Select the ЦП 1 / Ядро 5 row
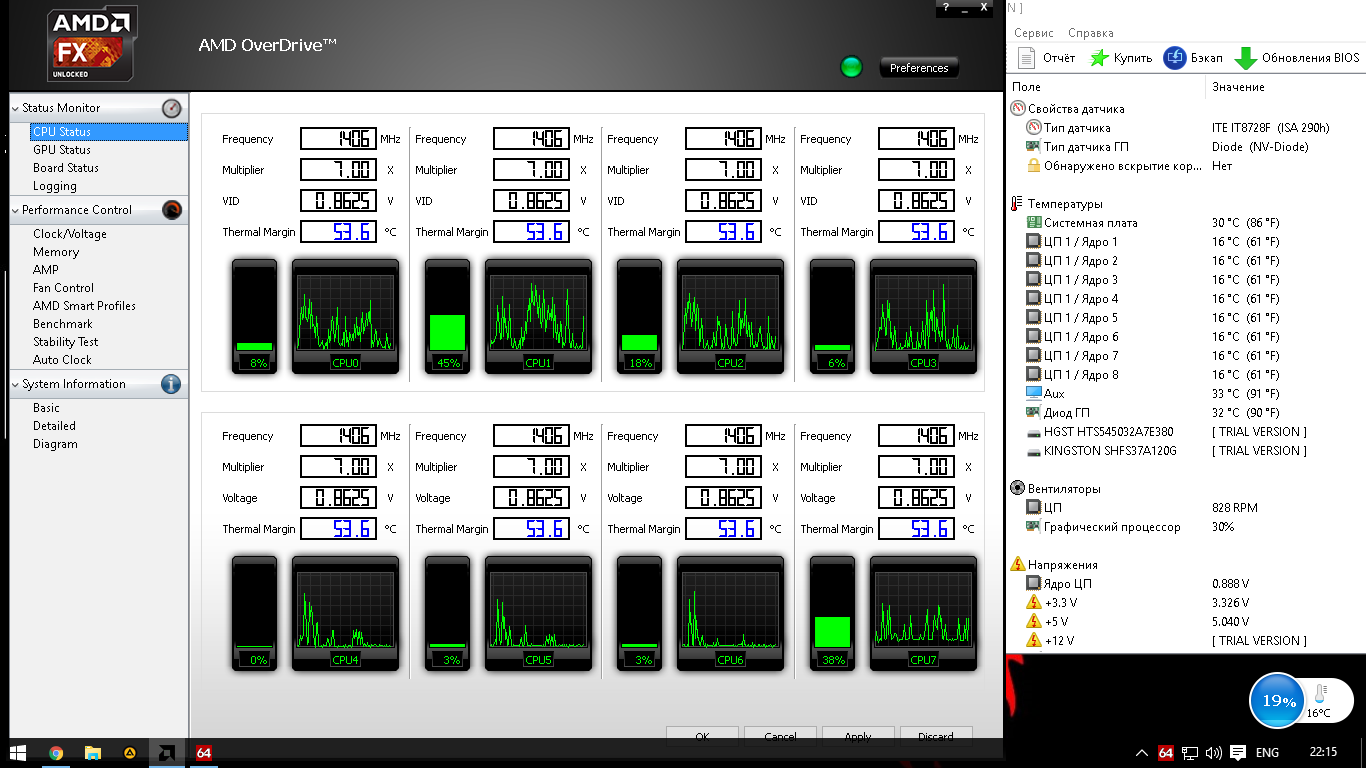Viewport: 1366px width, 768px height. (x=1186, y=318)
